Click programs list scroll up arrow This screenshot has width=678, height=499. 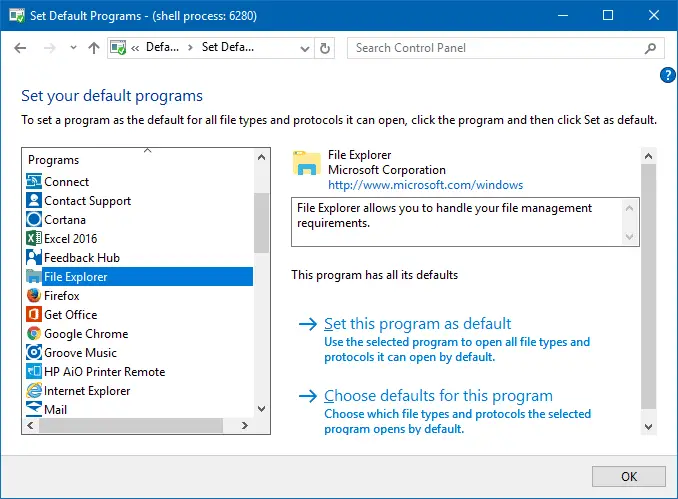coord(261,157)
